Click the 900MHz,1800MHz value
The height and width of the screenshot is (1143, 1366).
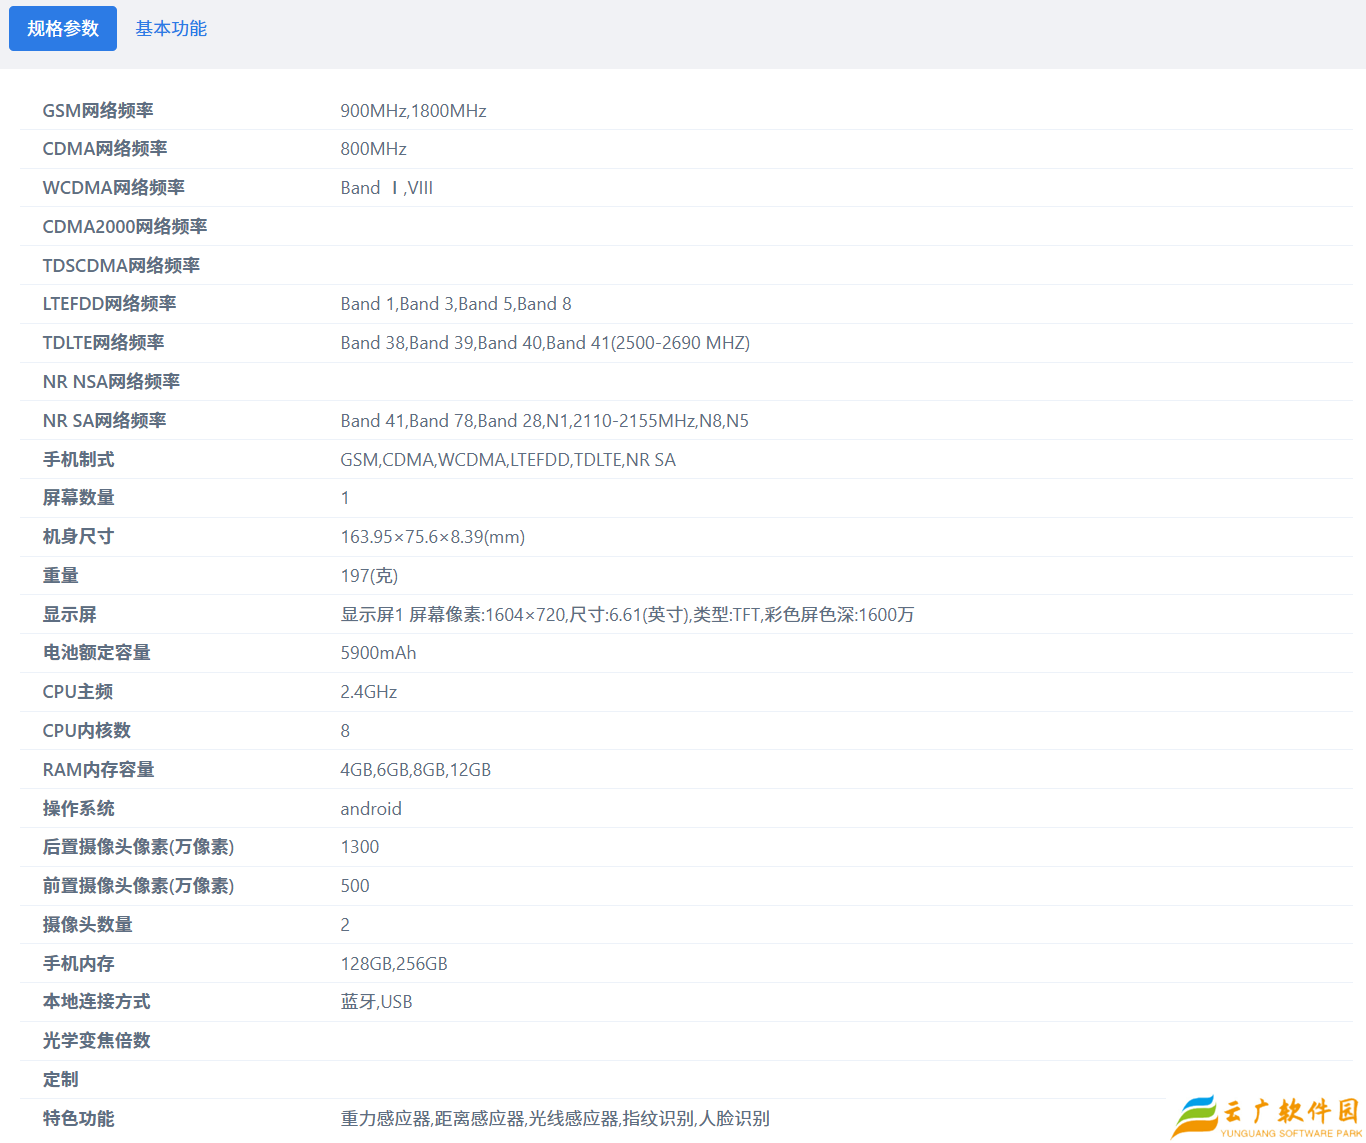(x=413, y=111)
